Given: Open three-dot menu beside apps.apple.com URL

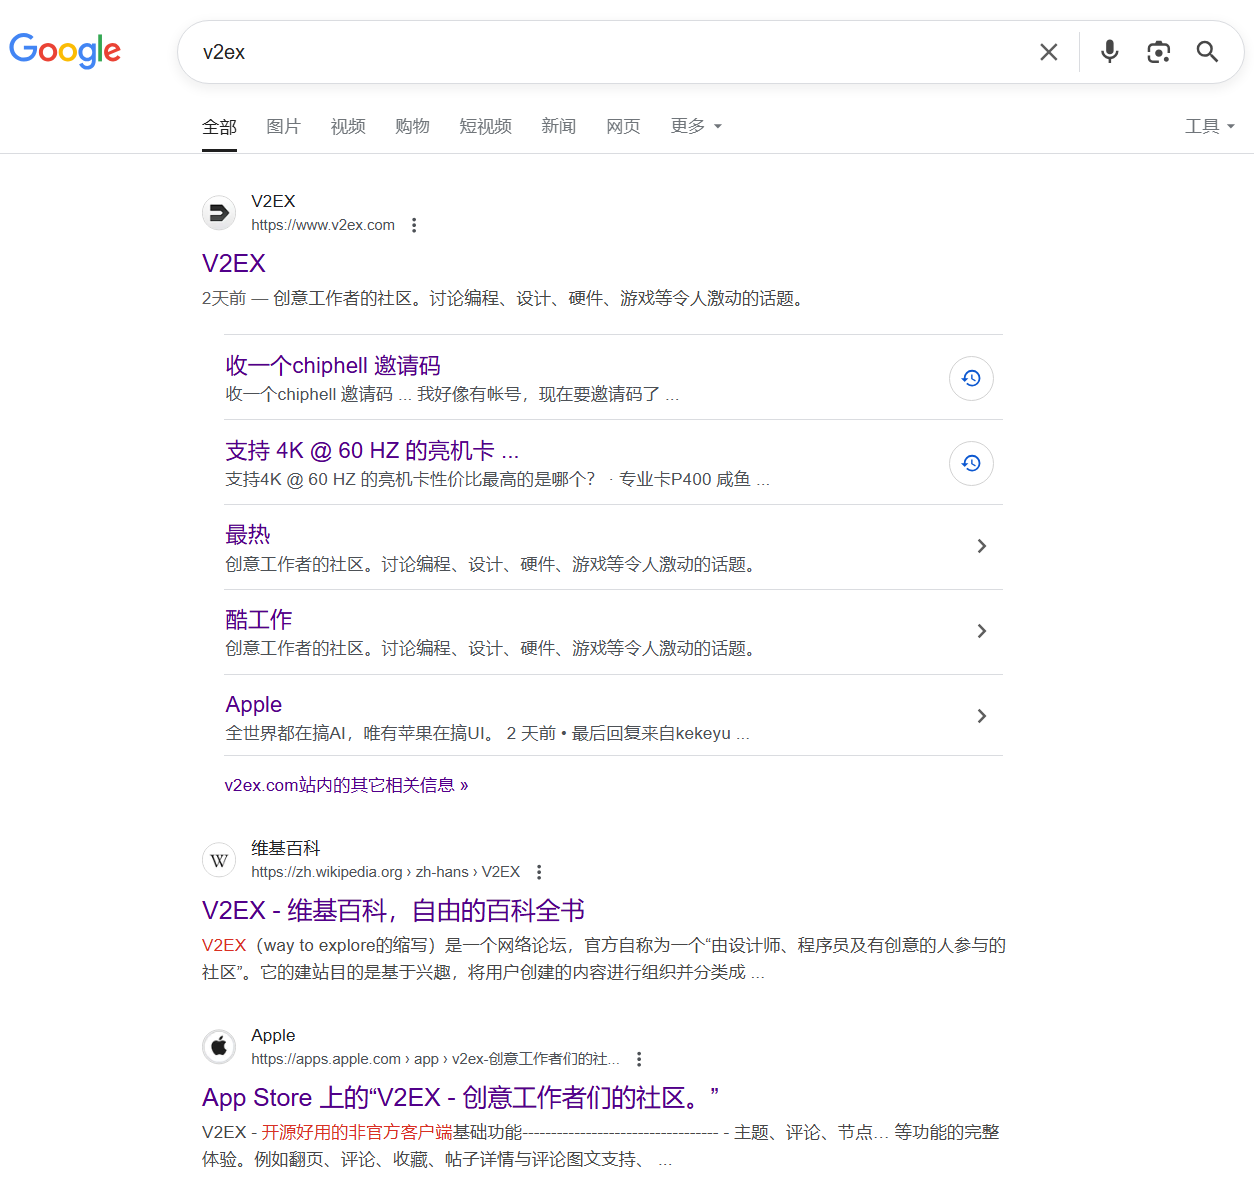Looking at the screenshot, I should coord(639,1059).
